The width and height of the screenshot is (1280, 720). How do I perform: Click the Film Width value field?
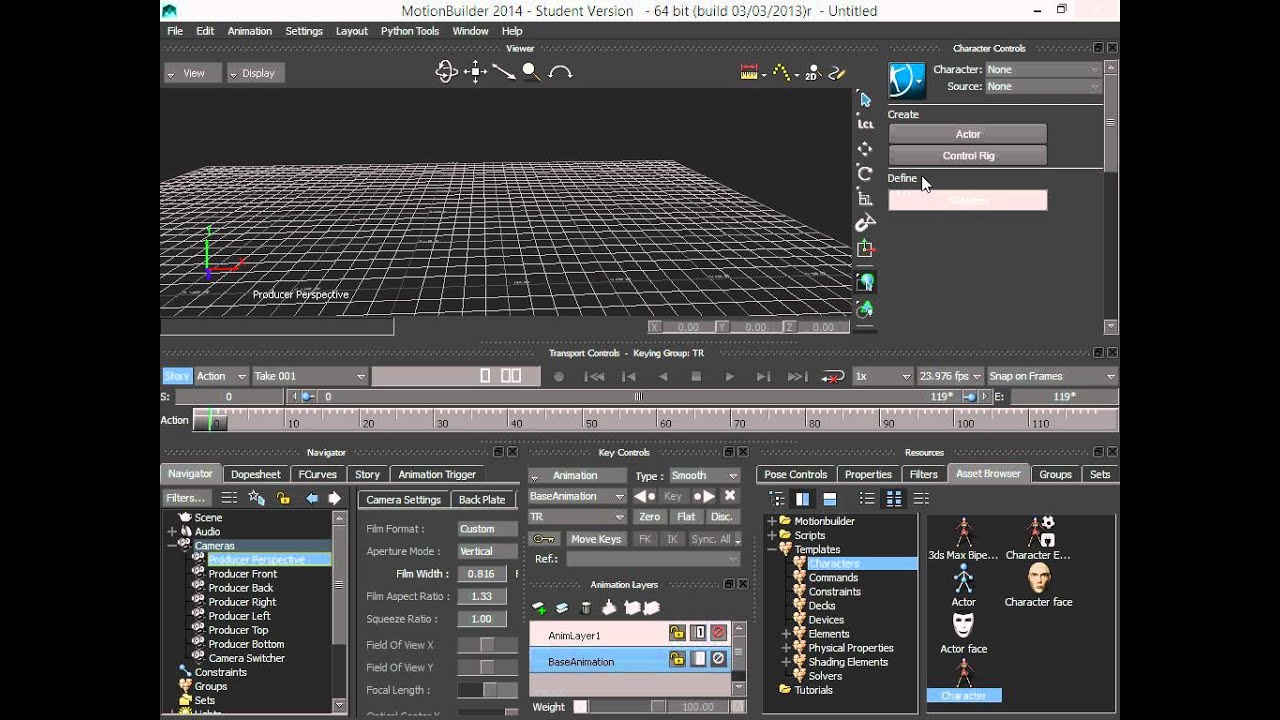click(481, 574)
